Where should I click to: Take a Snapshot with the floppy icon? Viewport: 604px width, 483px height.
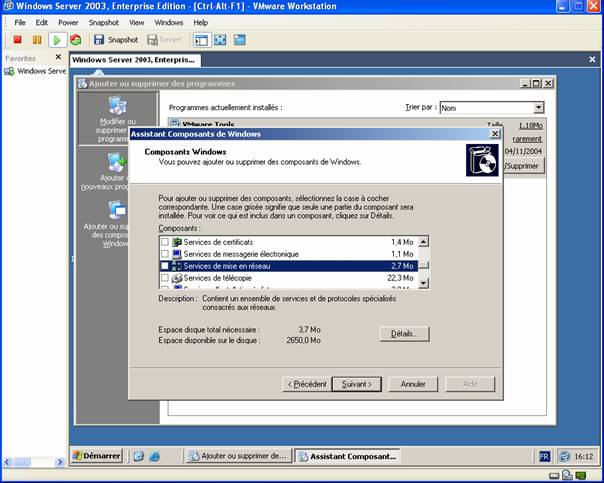[x=116, y=40]
